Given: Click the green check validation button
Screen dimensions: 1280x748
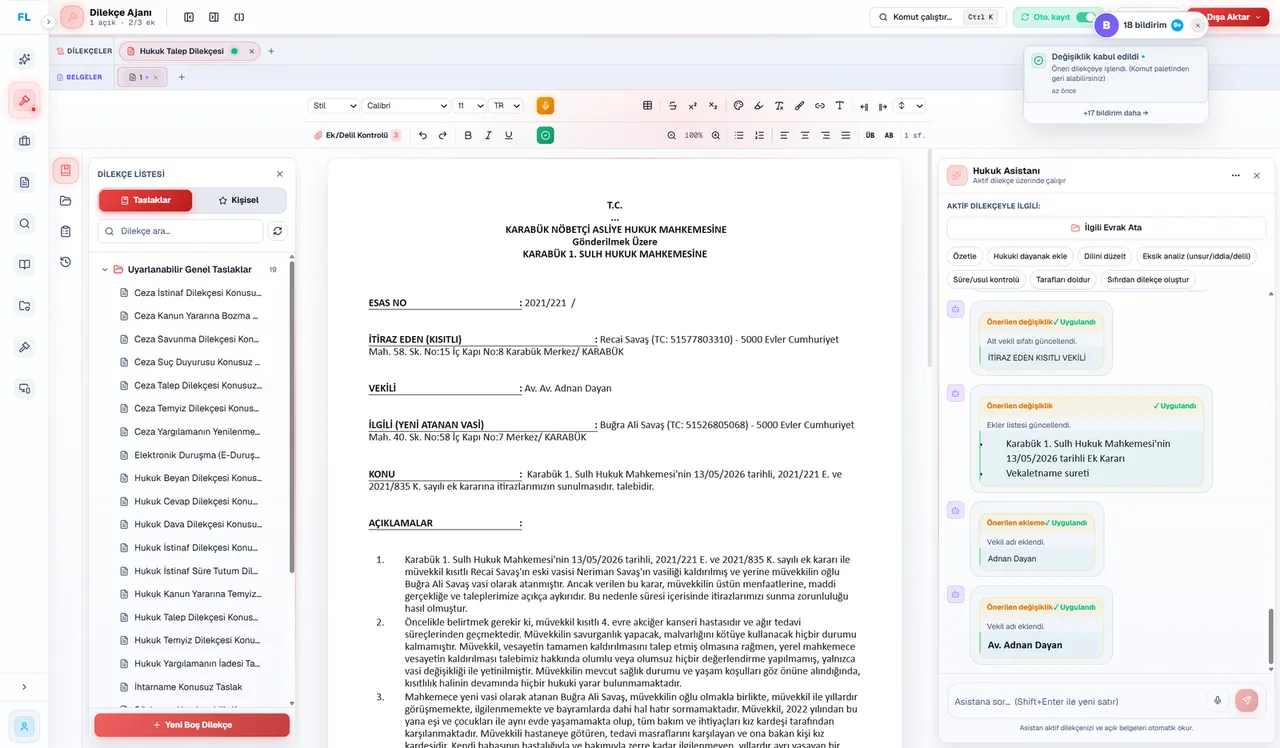Looking at the screenshot, I should click(x=545, y=135).
